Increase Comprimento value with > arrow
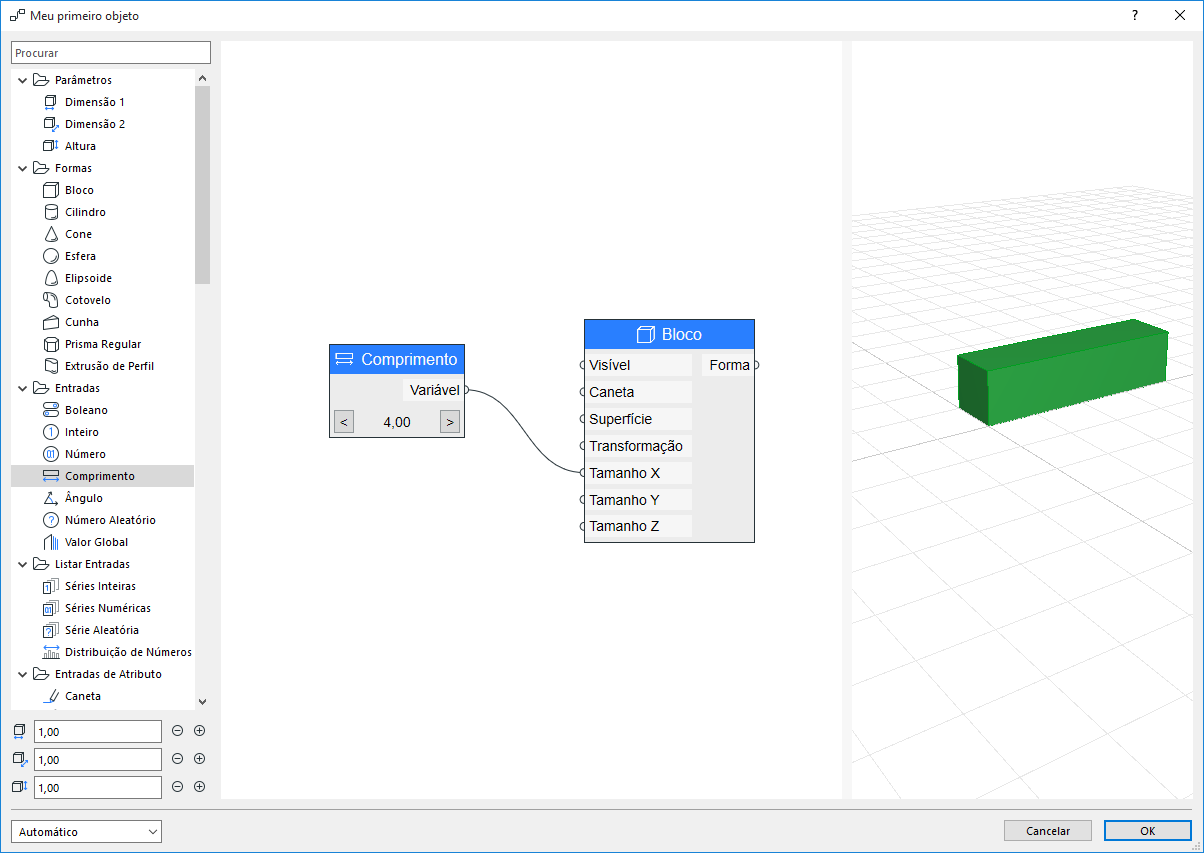 [450, 422]
